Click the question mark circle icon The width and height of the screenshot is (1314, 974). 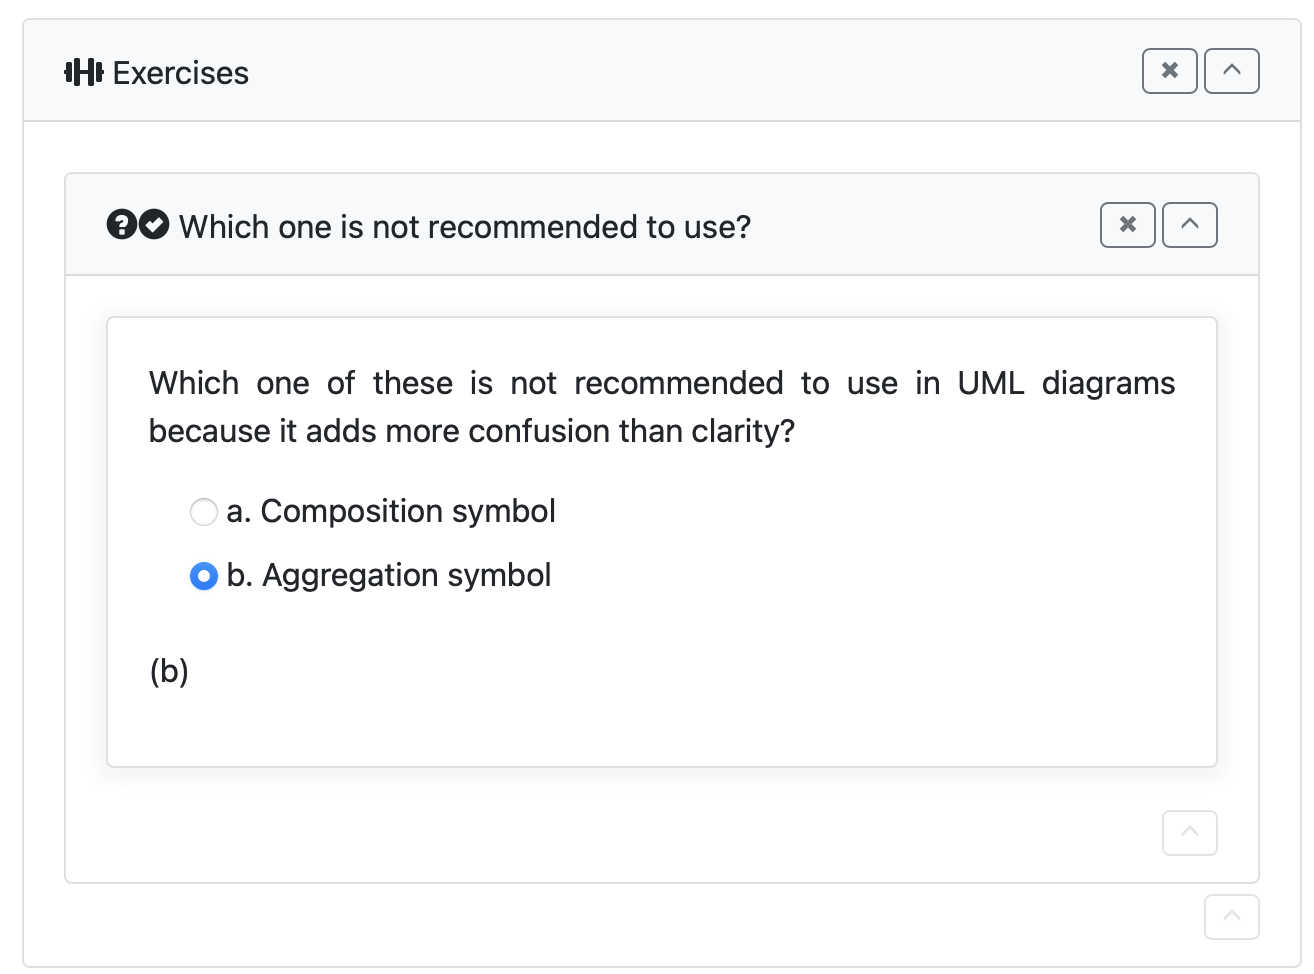point(121,225)
